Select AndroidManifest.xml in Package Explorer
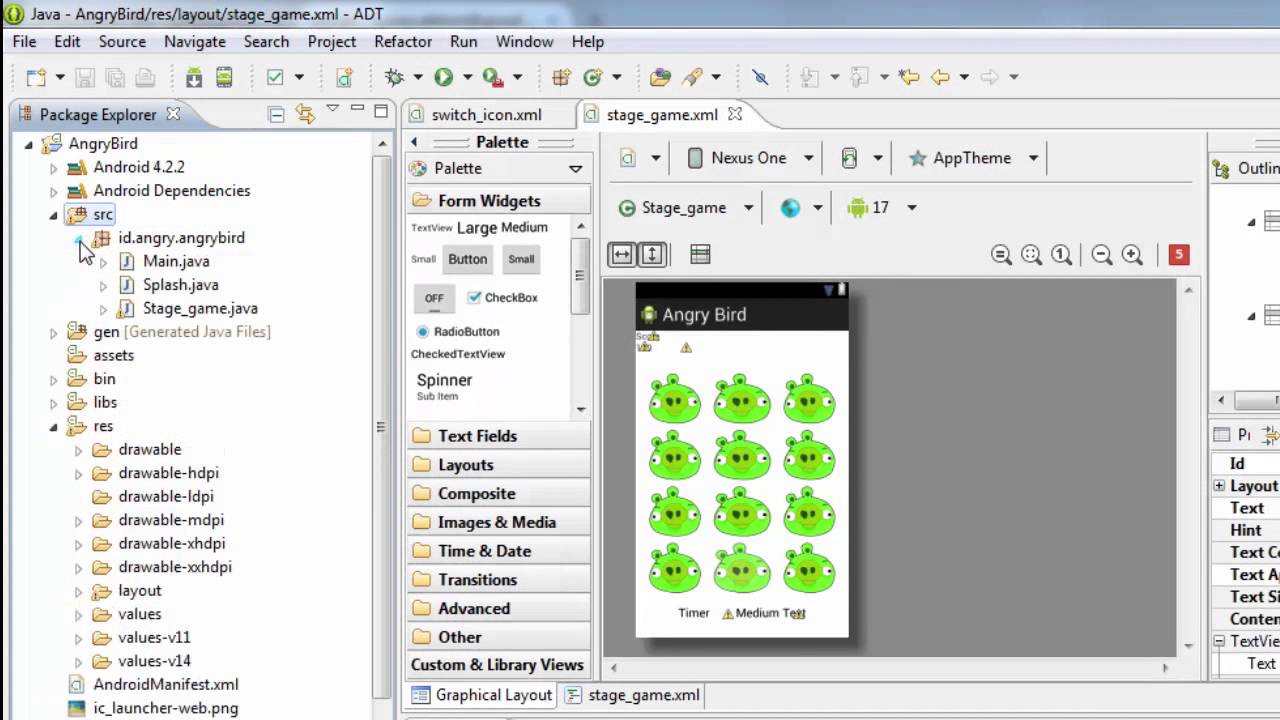Screen dimensions: 1280x720 click(x=166, y=685)
